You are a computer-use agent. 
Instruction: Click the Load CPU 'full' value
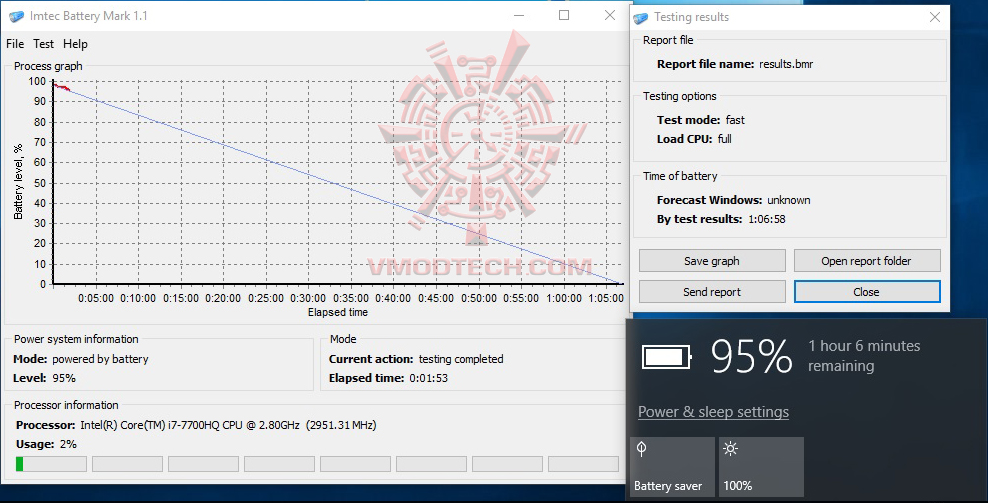(x=725, y=139)
